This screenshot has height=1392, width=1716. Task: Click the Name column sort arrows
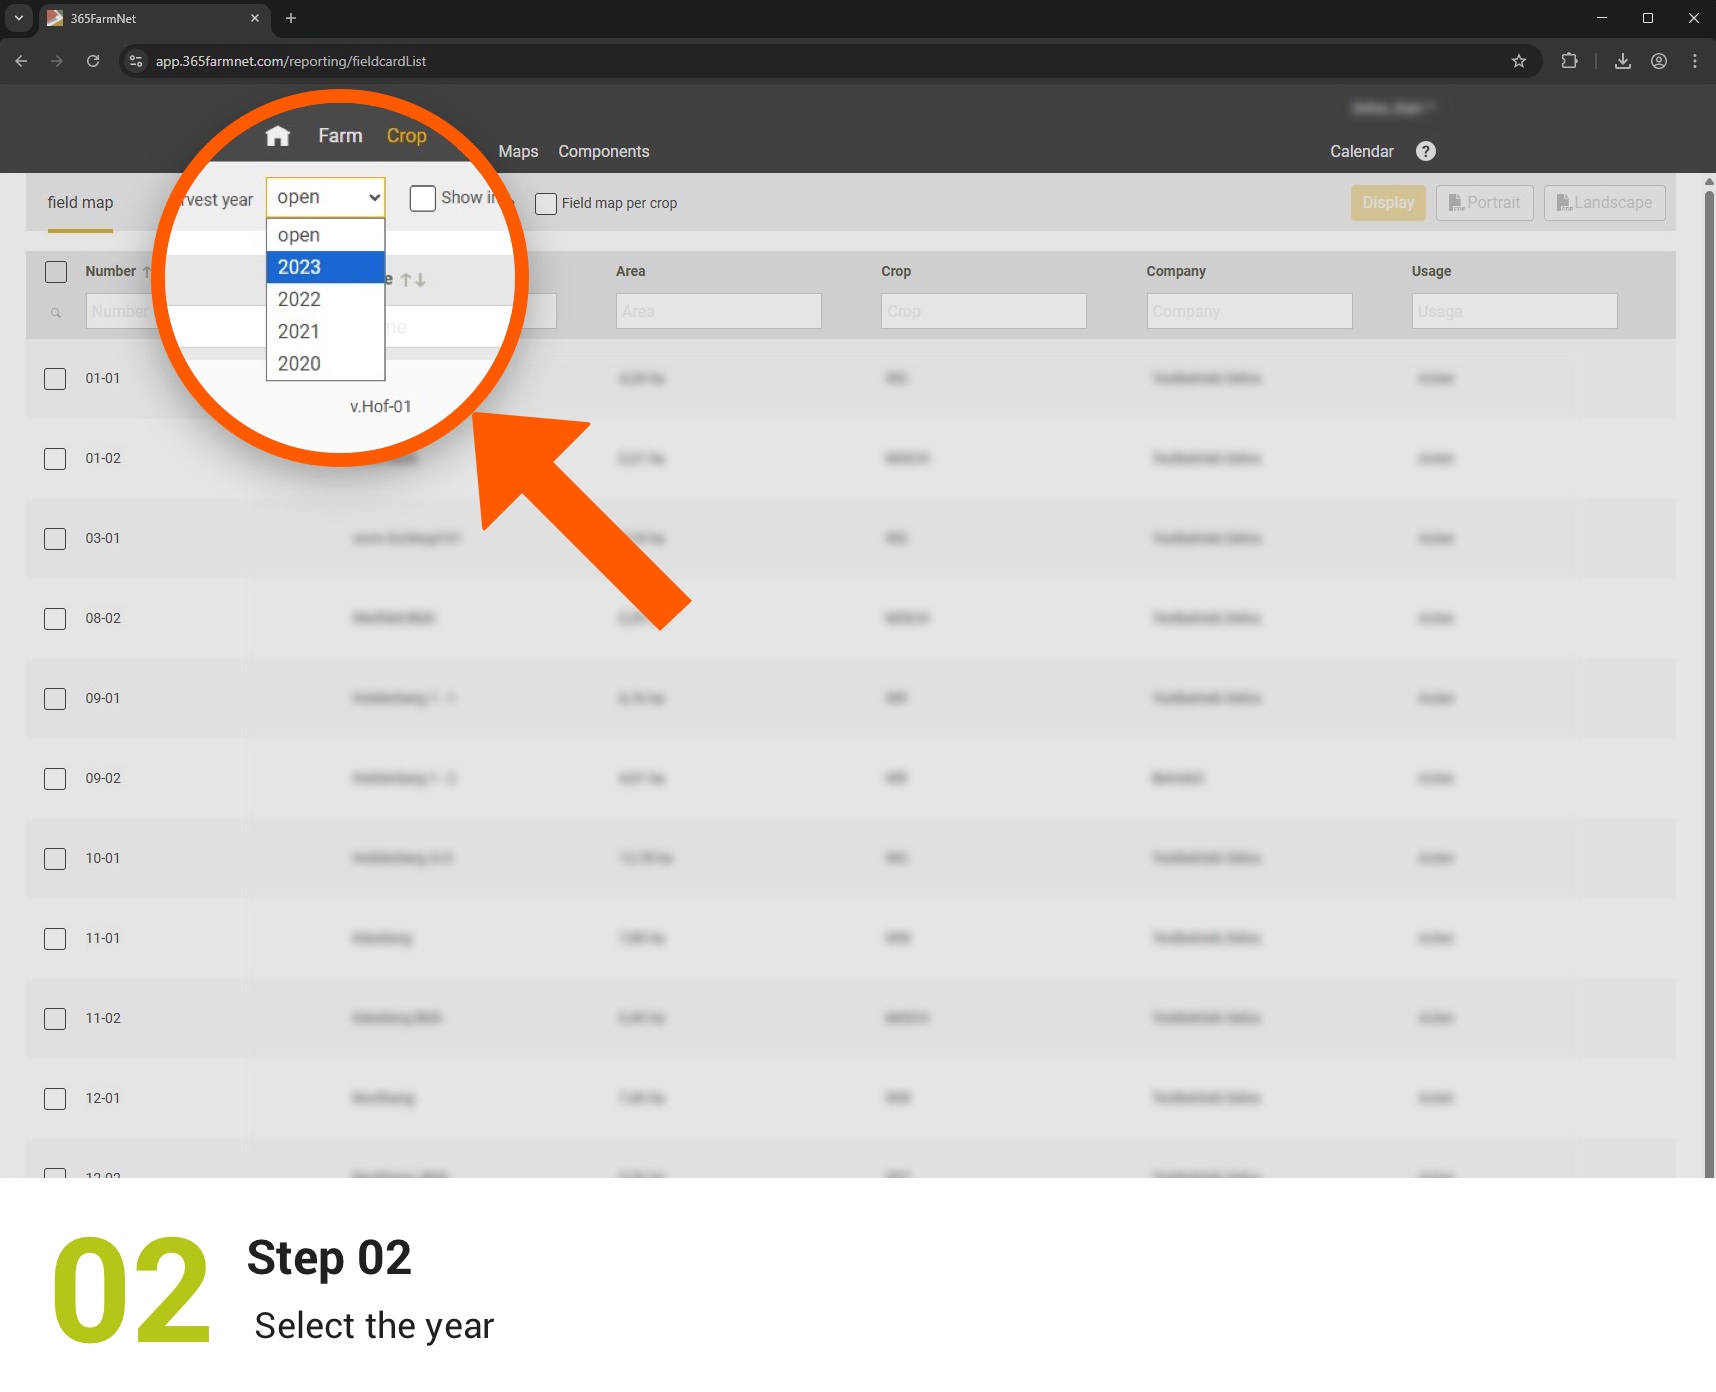pos(413,280)
